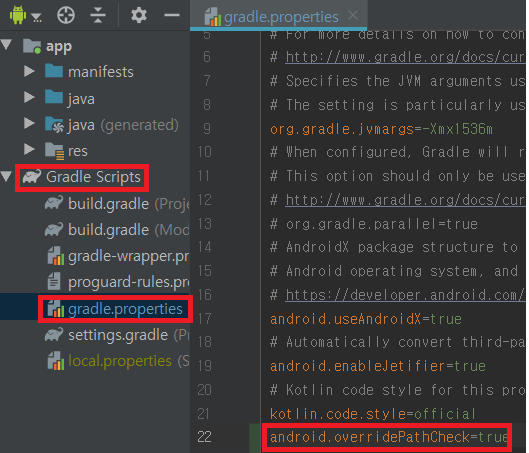Expand the java folder arrow
Image resolution: width=529 pixels, height=453 pixels.
[x=29, y=97]
